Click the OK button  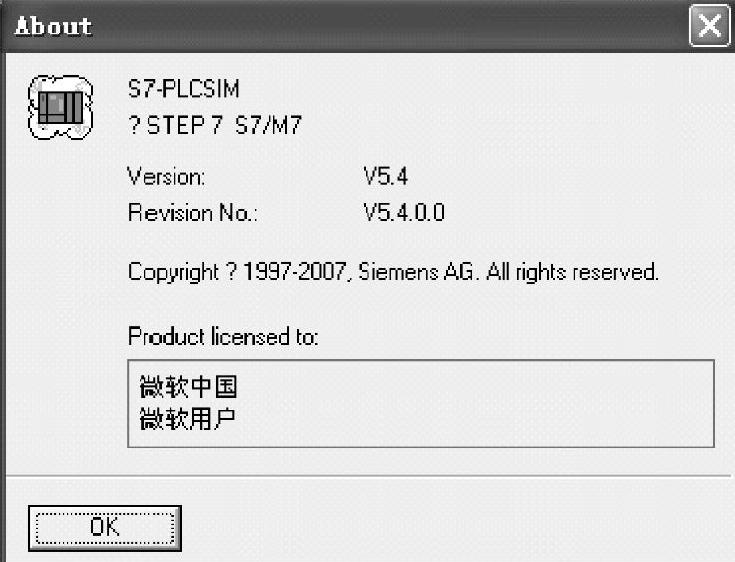point(105,528)
